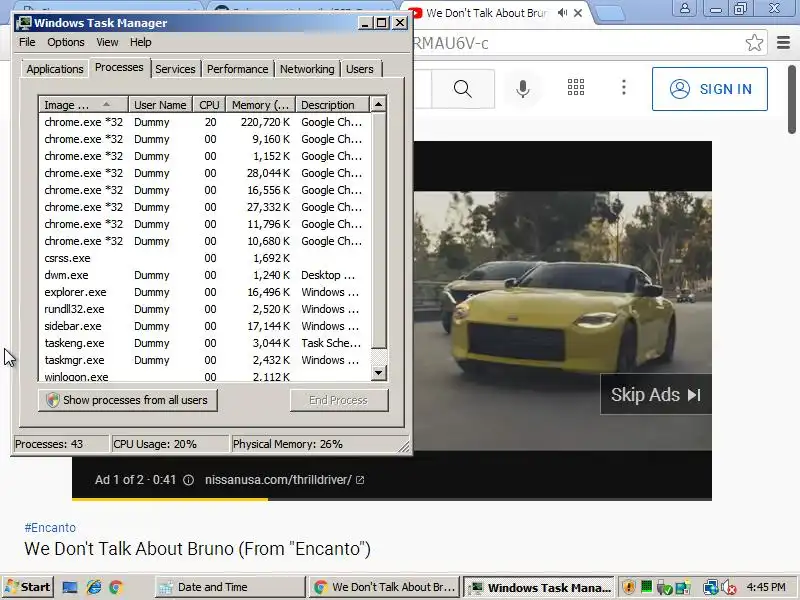Sort by Description column header
800x600 pixels.
pyautogui.click(x=332, y=105)
